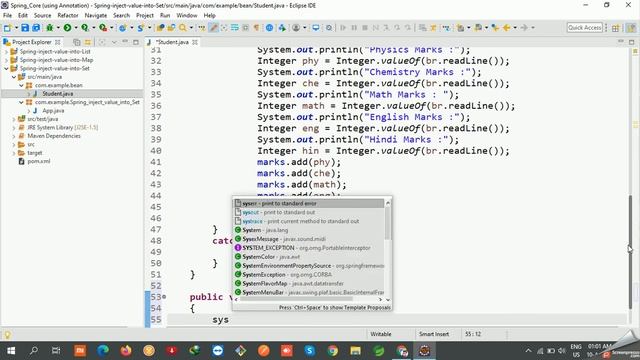Open Chrome from the taskbar
This screenshot has width=640, height=360.
coord(333,351)
